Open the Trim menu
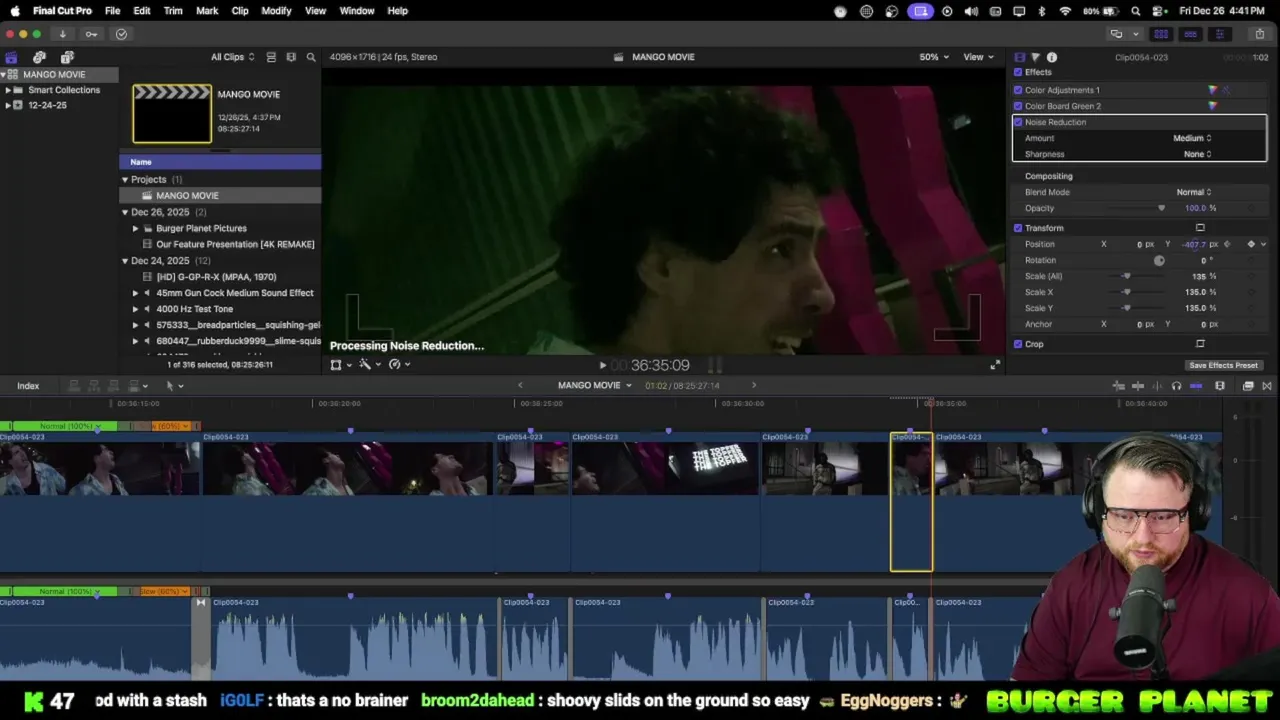The image size is (1280, 720). coord(173,11)
